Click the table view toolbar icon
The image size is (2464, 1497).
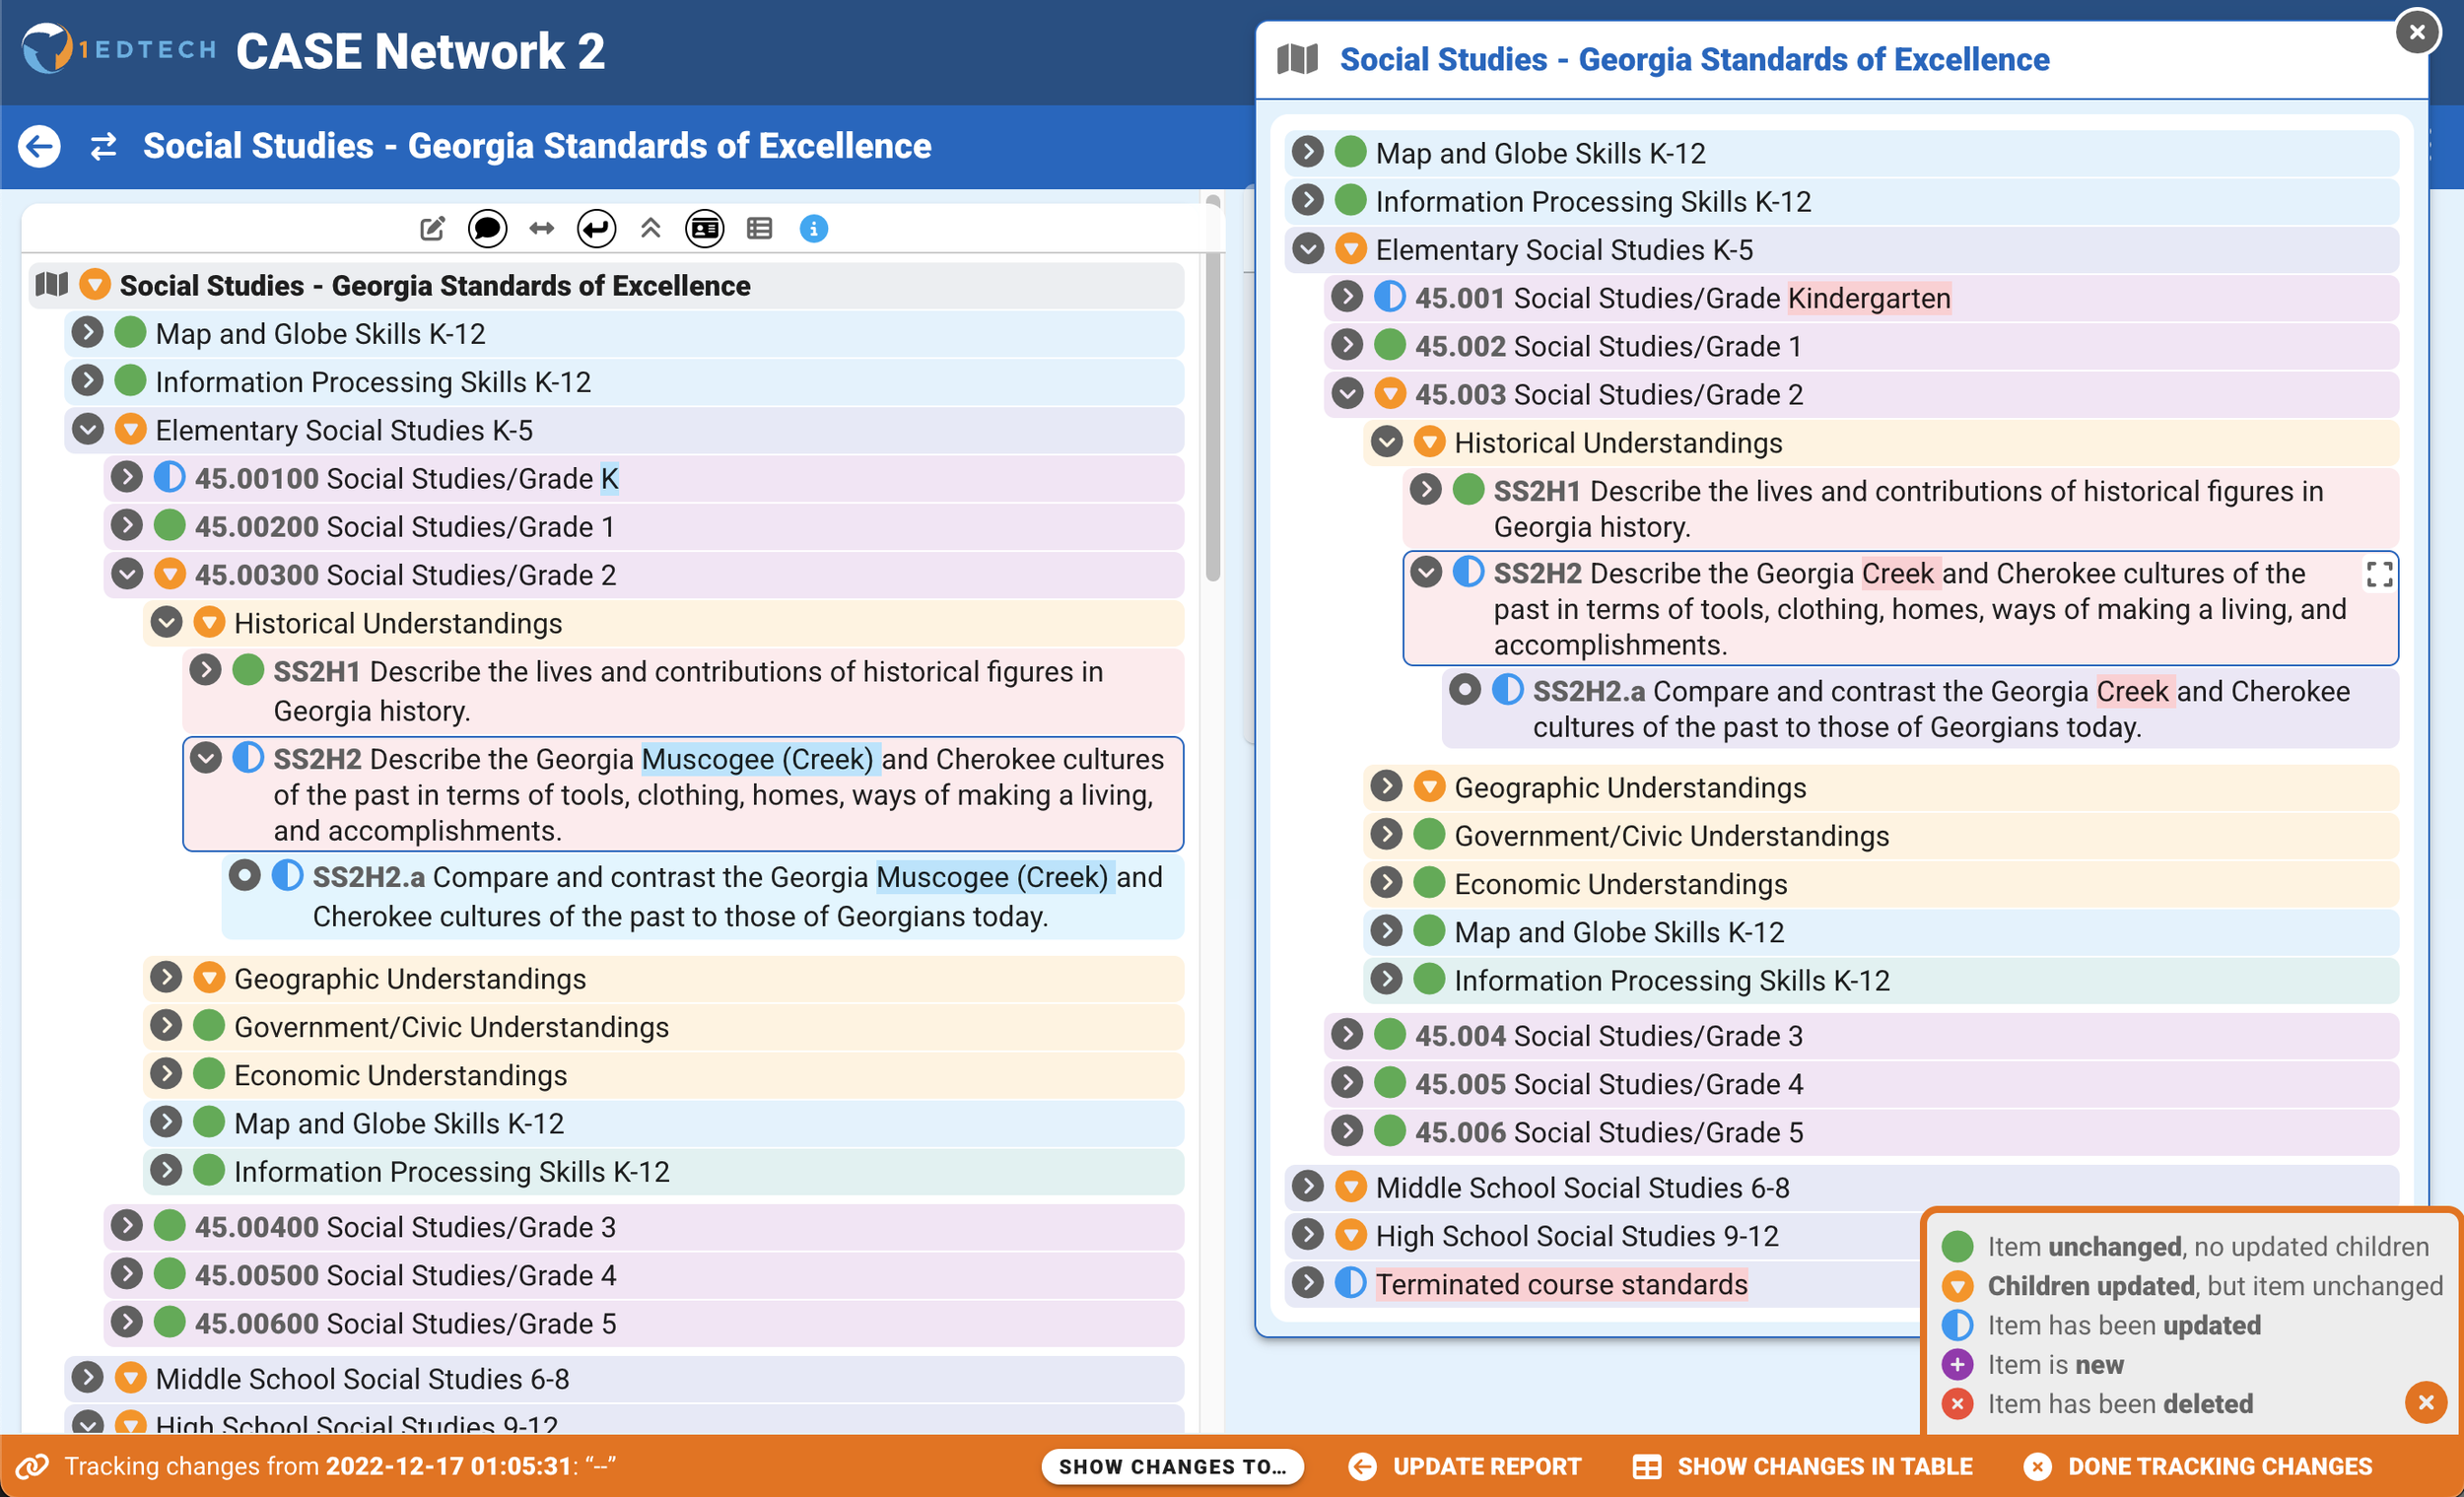(x=759, y=229)
